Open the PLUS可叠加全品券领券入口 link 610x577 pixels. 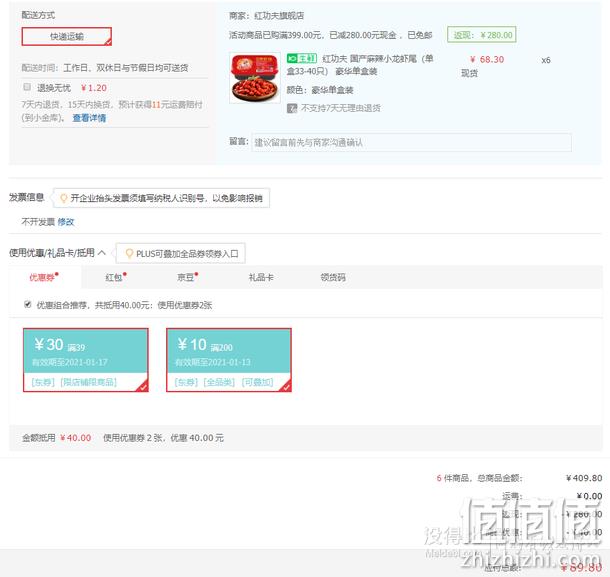point(187,254)
